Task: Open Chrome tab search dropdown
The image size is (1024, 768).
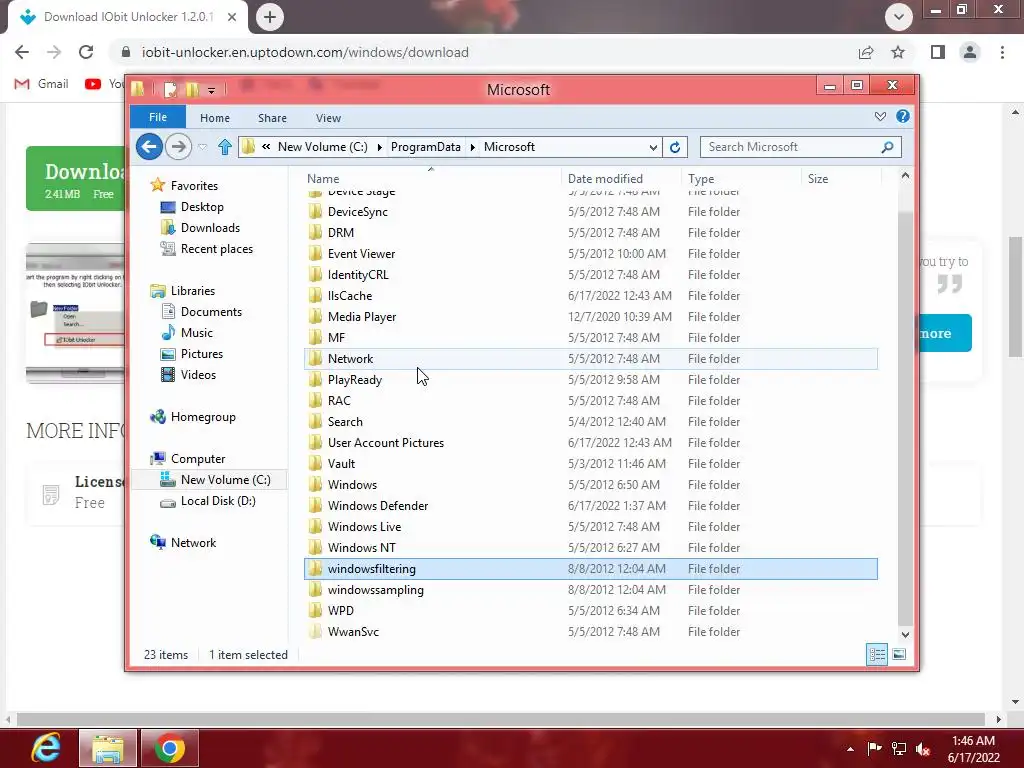Action: pos(899,17)
